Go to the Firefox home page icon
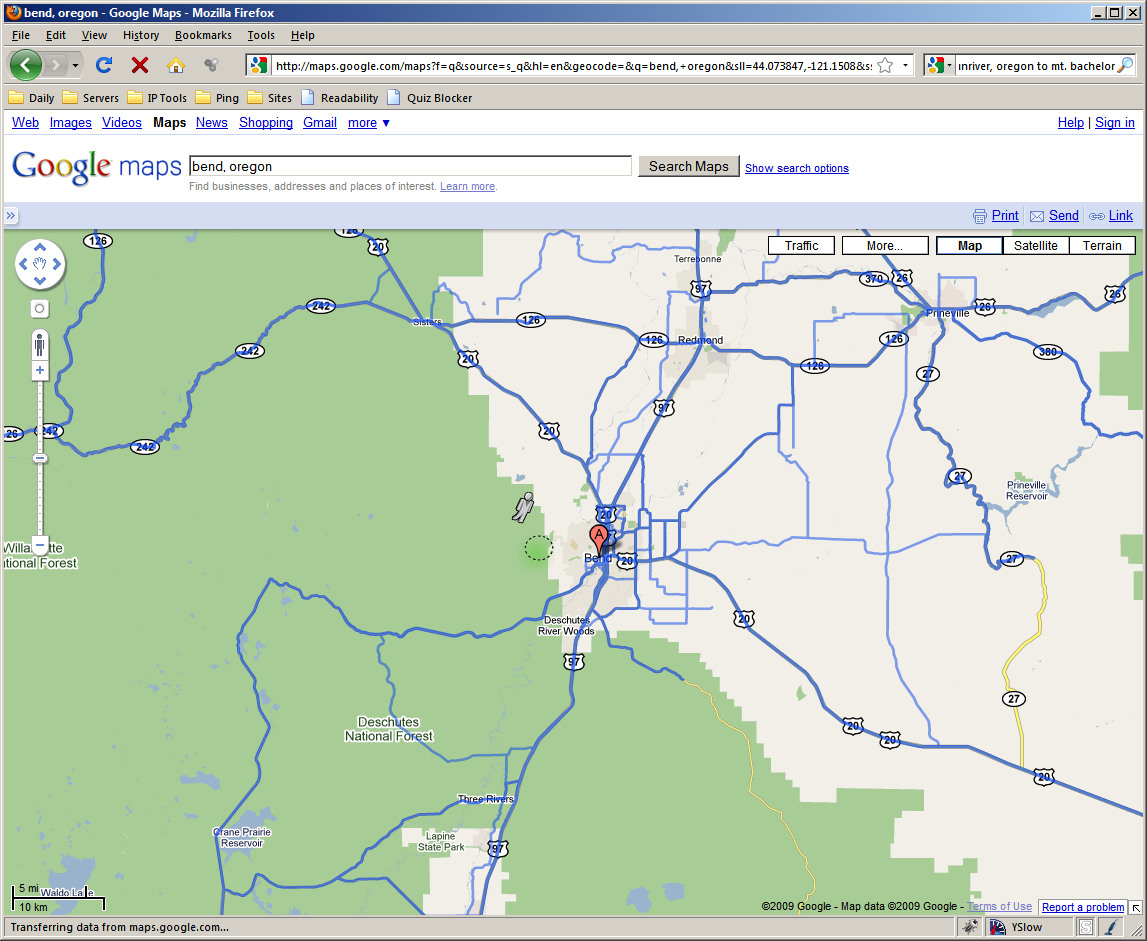Screen dimensions: 1147x941 point(175,65)
